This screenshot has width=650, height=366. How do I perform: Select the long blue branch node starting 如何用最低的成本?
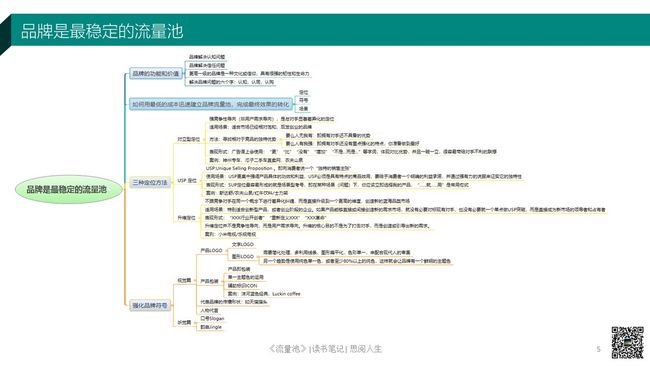click(210, 104)
